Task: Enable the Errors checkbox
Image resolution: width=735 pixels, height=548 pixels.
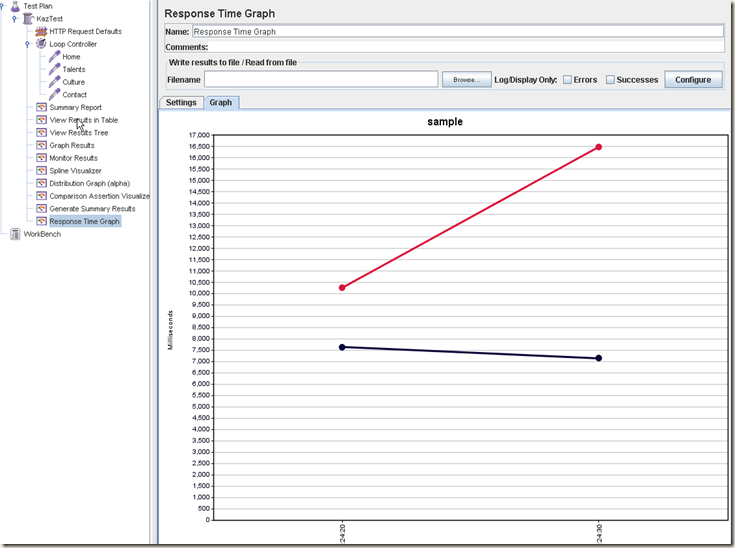Action: pyautogui.click(x=567, y=79)
